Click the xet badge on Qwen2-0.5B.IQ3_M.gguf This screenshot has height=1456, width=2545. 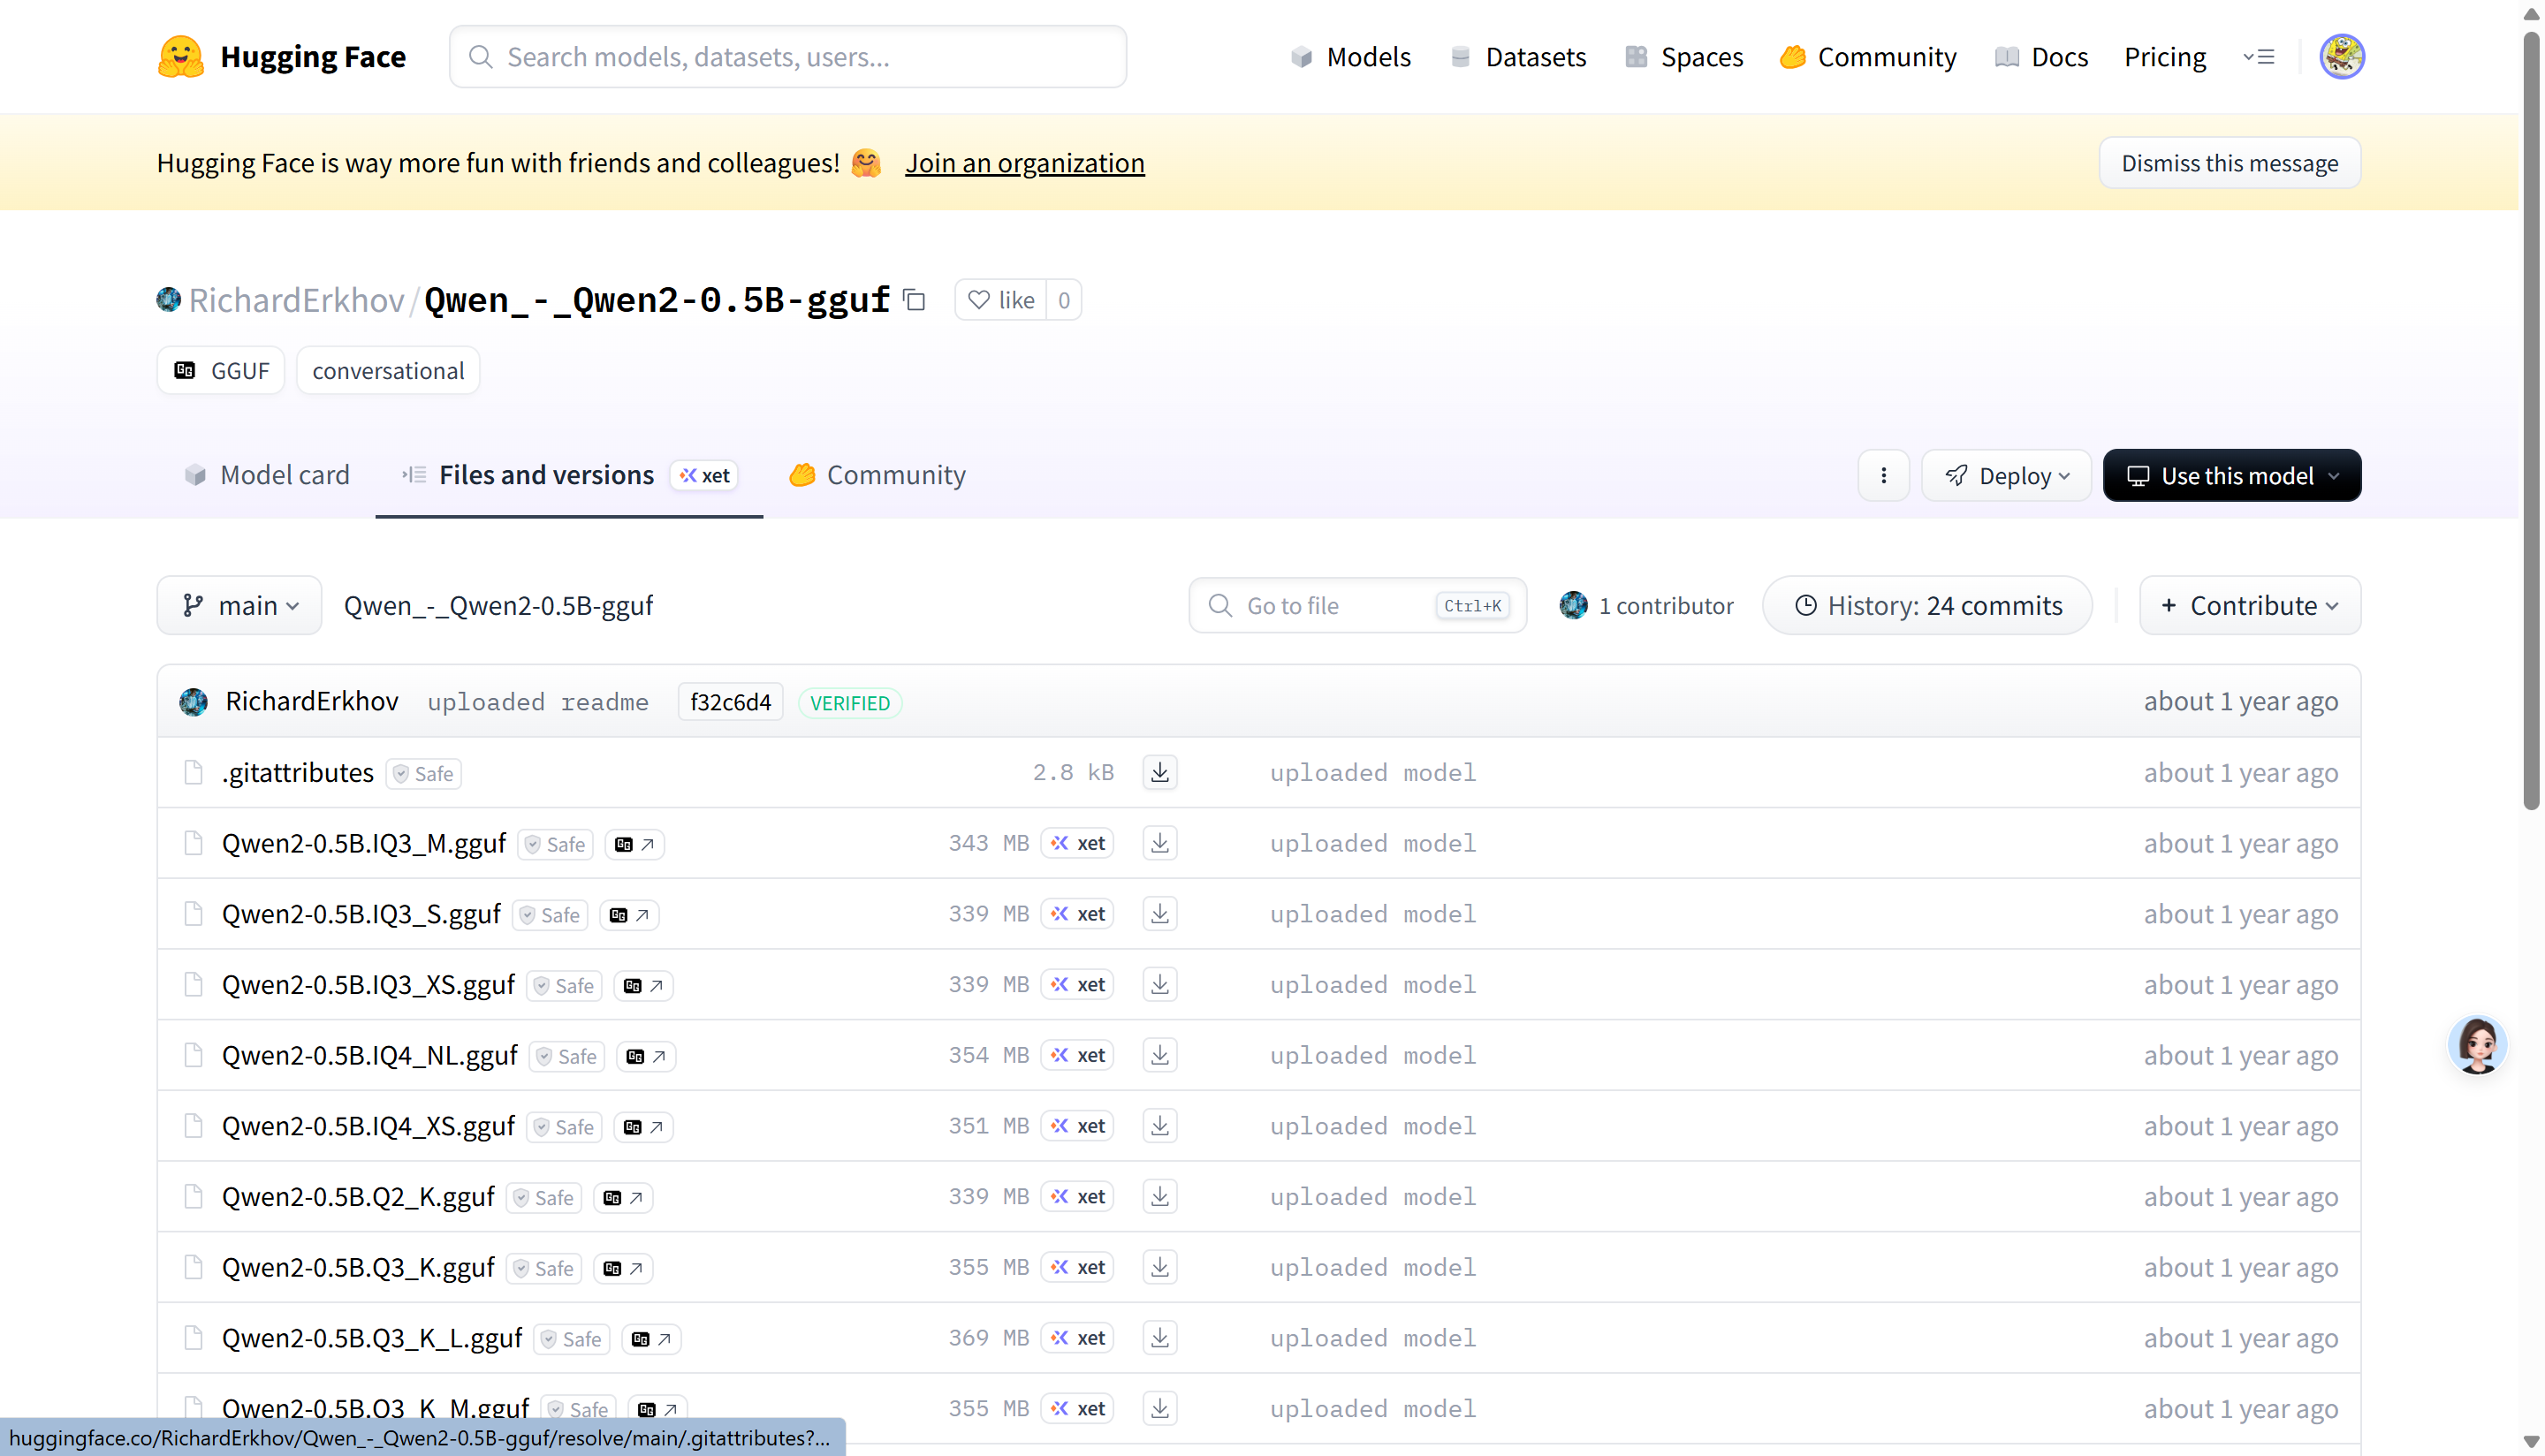(1077, 843)
